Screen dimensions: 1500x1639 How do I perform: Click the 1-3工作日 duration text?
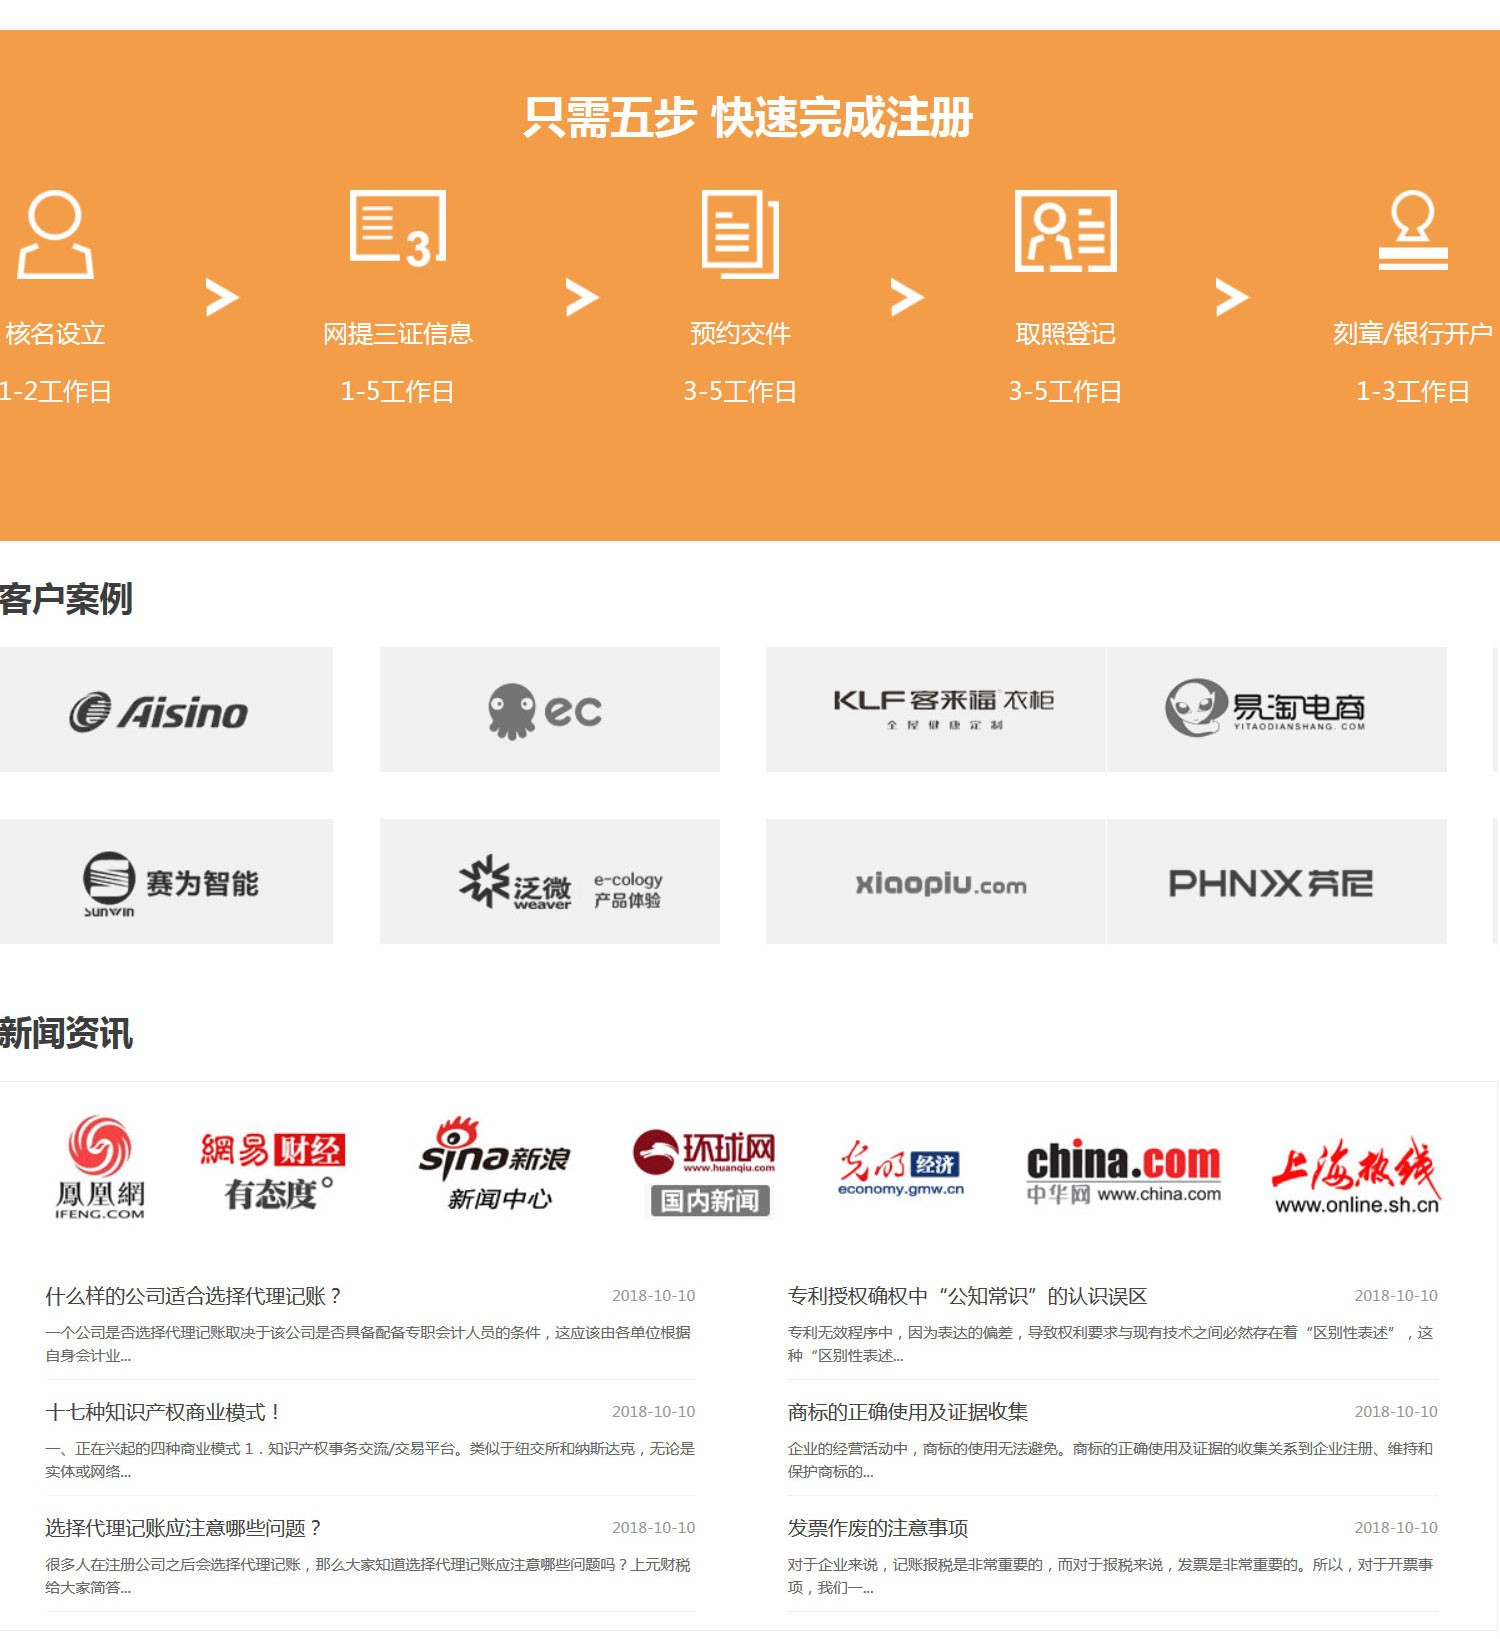(1413, 391)
